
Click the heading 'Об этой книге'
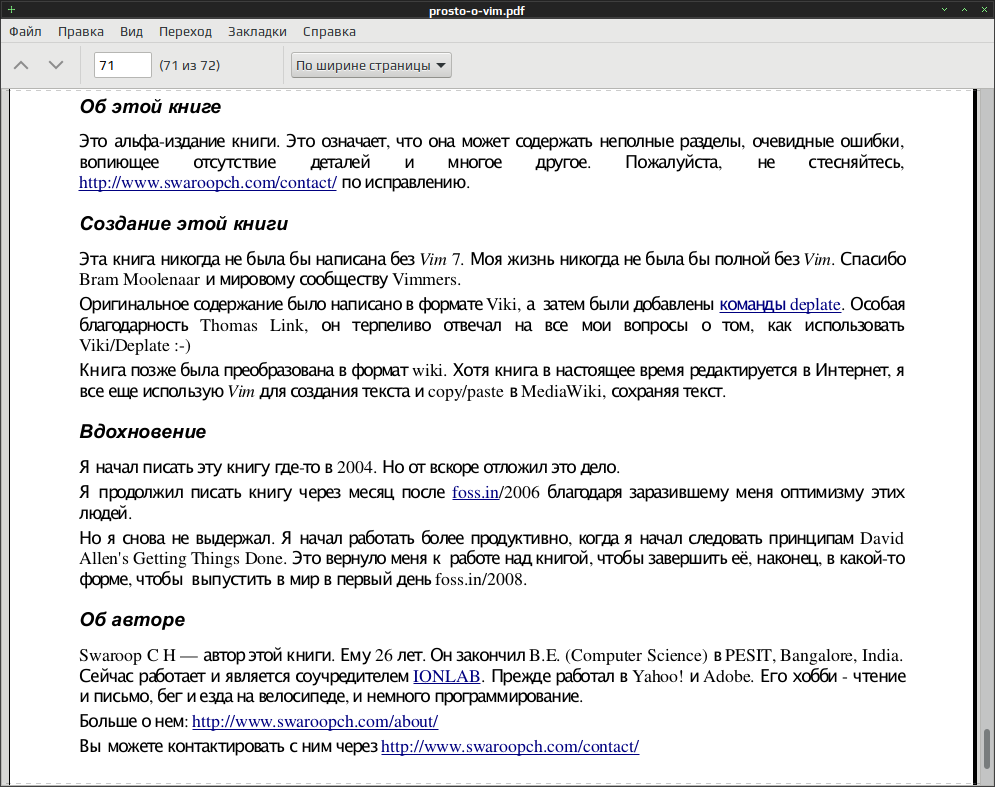click(x=150, y=107)
